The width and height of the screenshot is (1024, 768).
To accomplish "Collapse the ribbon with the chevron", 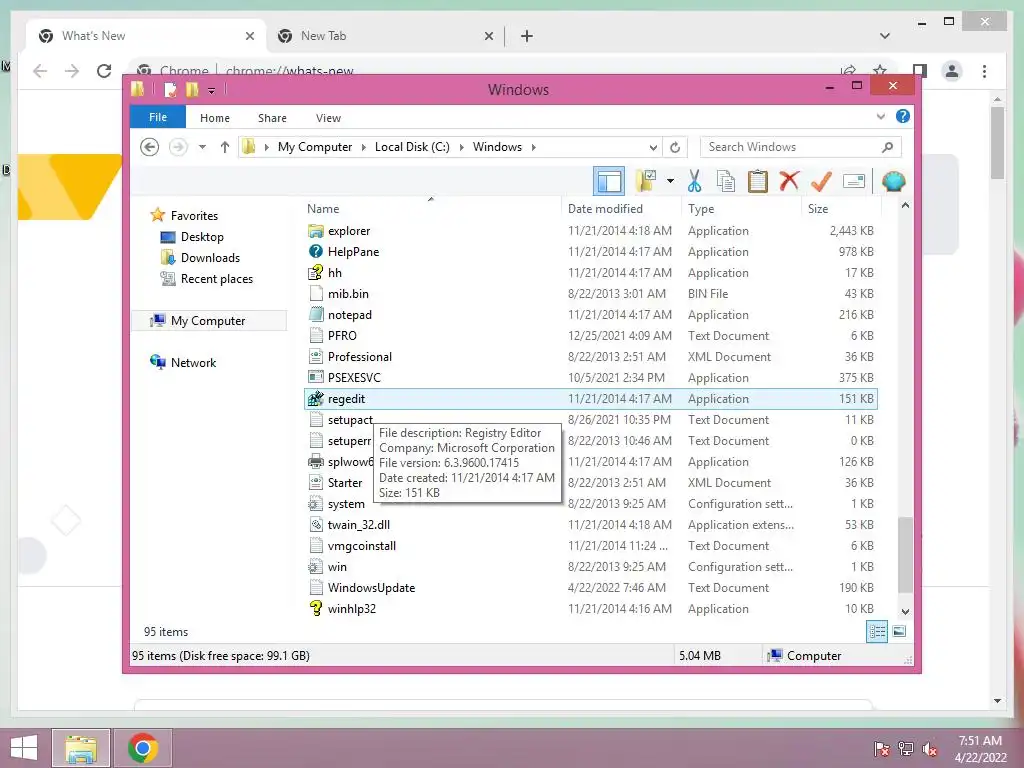I will point(880,117).
